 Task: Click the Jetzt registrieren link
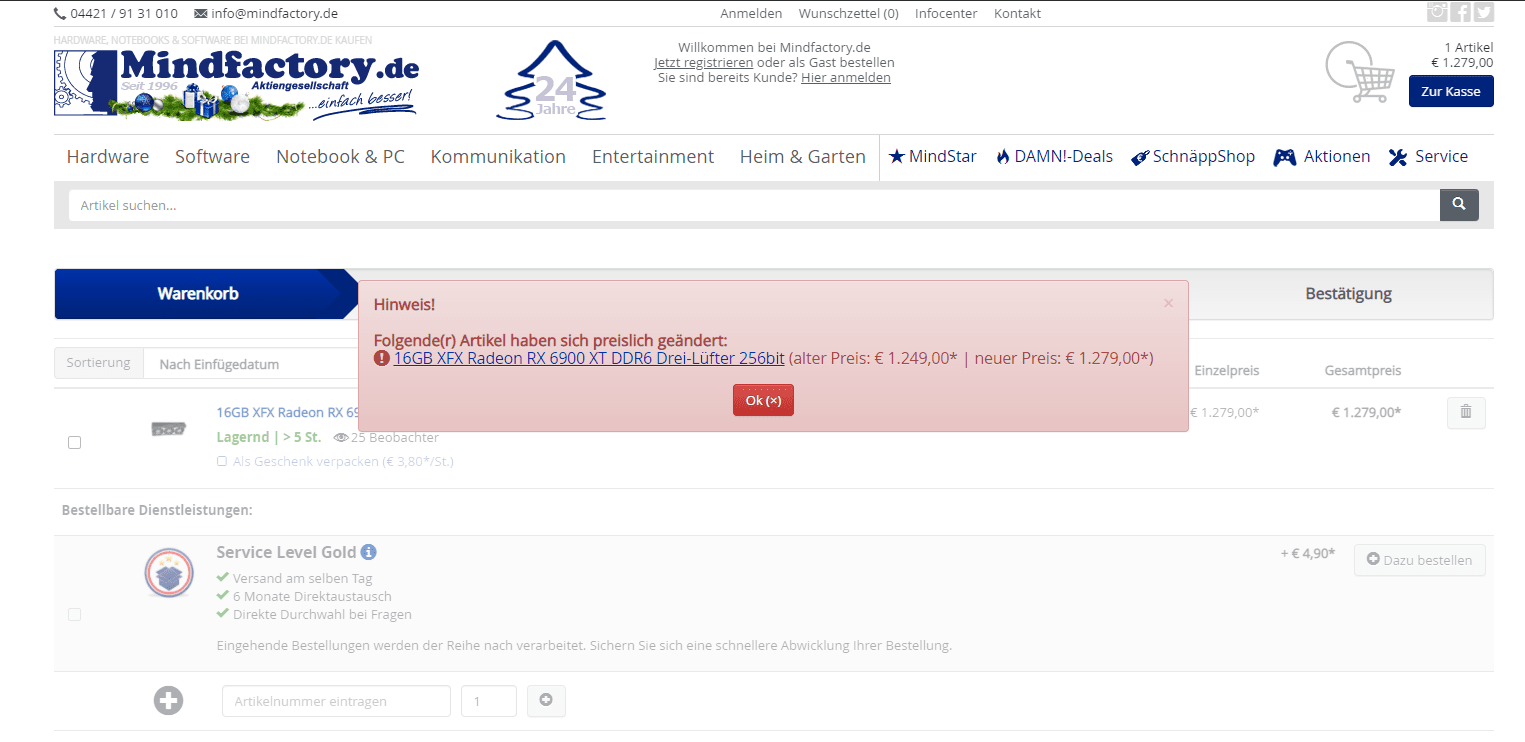pyautogui.click(x=703, y=62)
